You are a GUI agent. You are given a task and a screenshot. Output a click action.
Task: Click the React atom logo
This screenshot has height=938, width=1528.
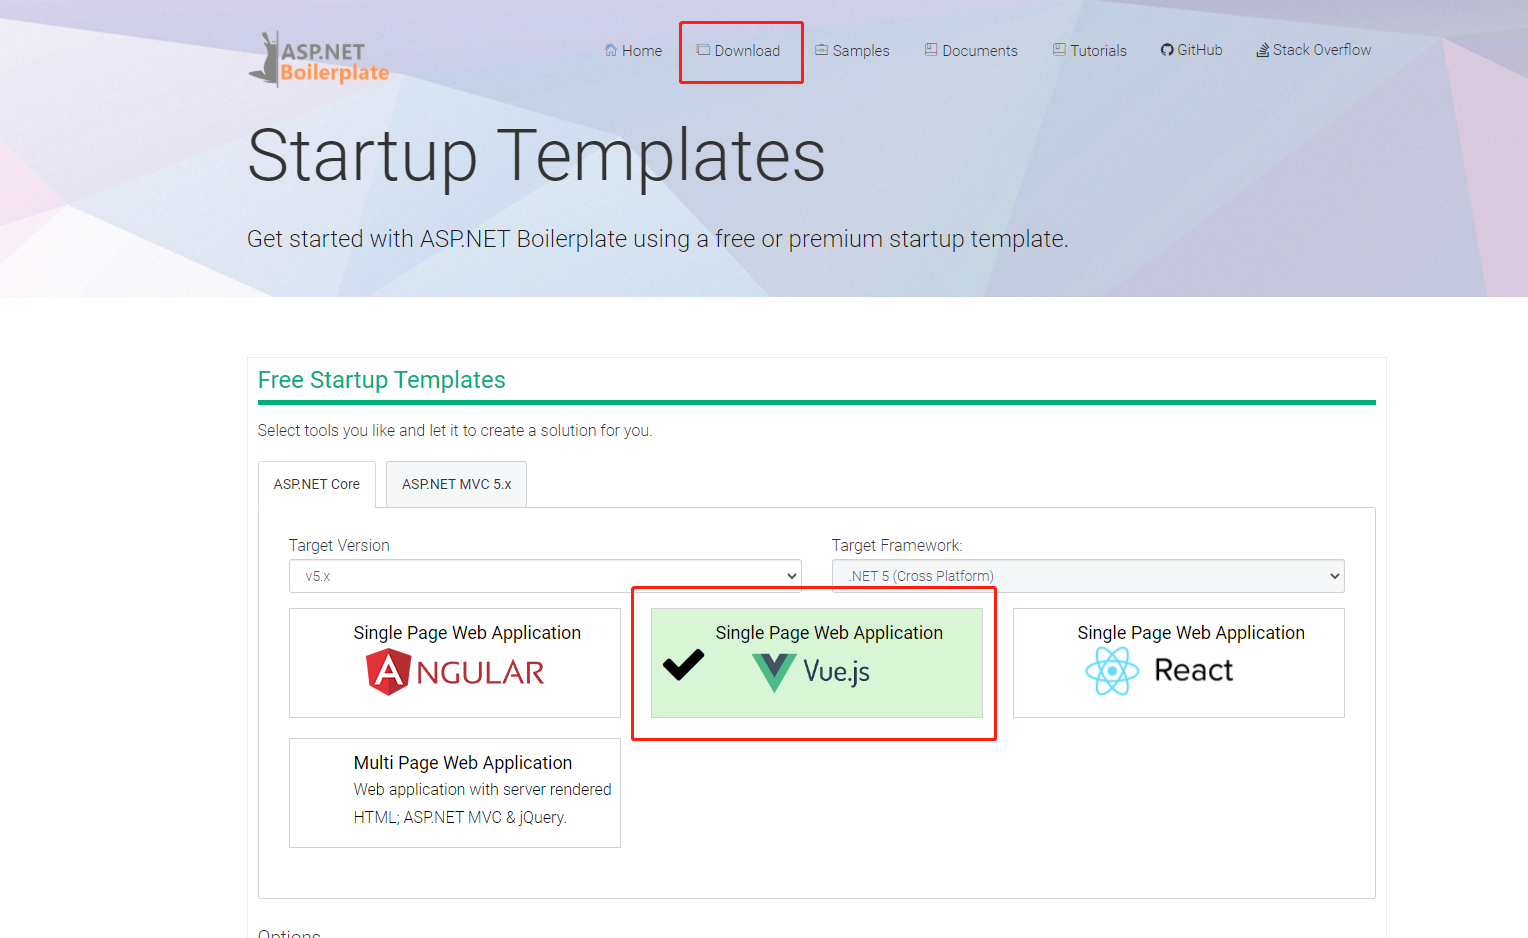pyautogui.click(x=1112, y=671)
